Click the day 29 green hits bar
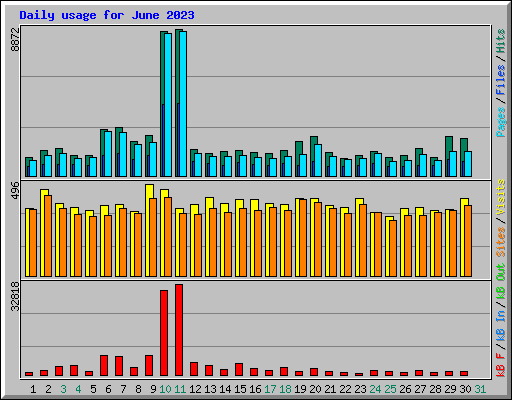The width and height of the screenshot is (512, 400). (x=447, y=156)
